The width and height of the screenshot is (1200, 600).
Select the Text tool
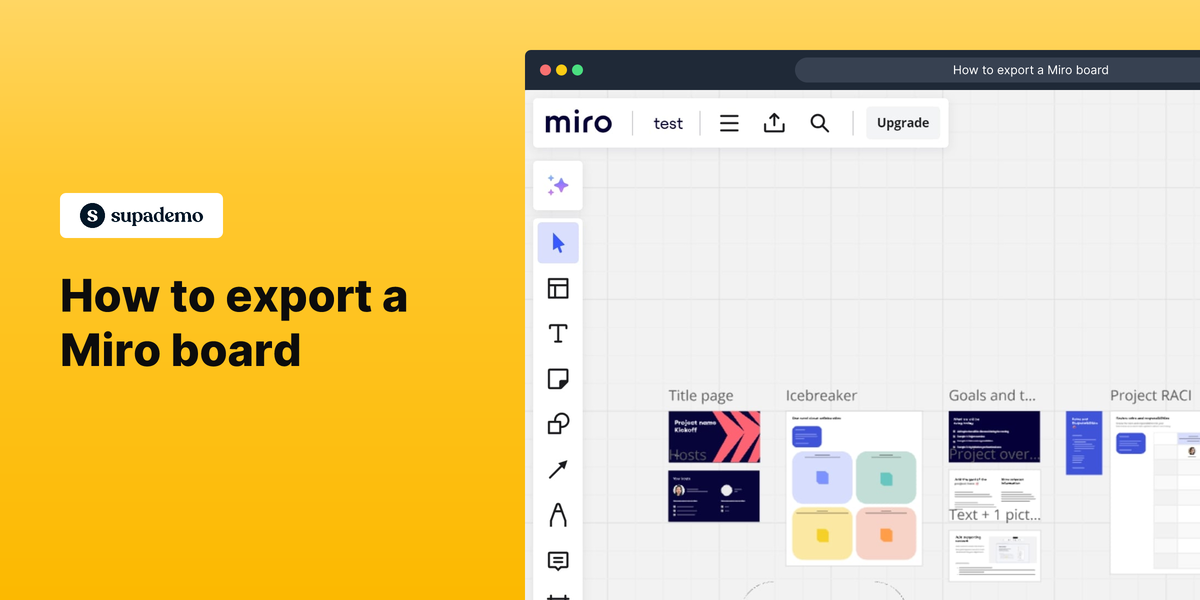pyautogui.click(x=558, y=334)
